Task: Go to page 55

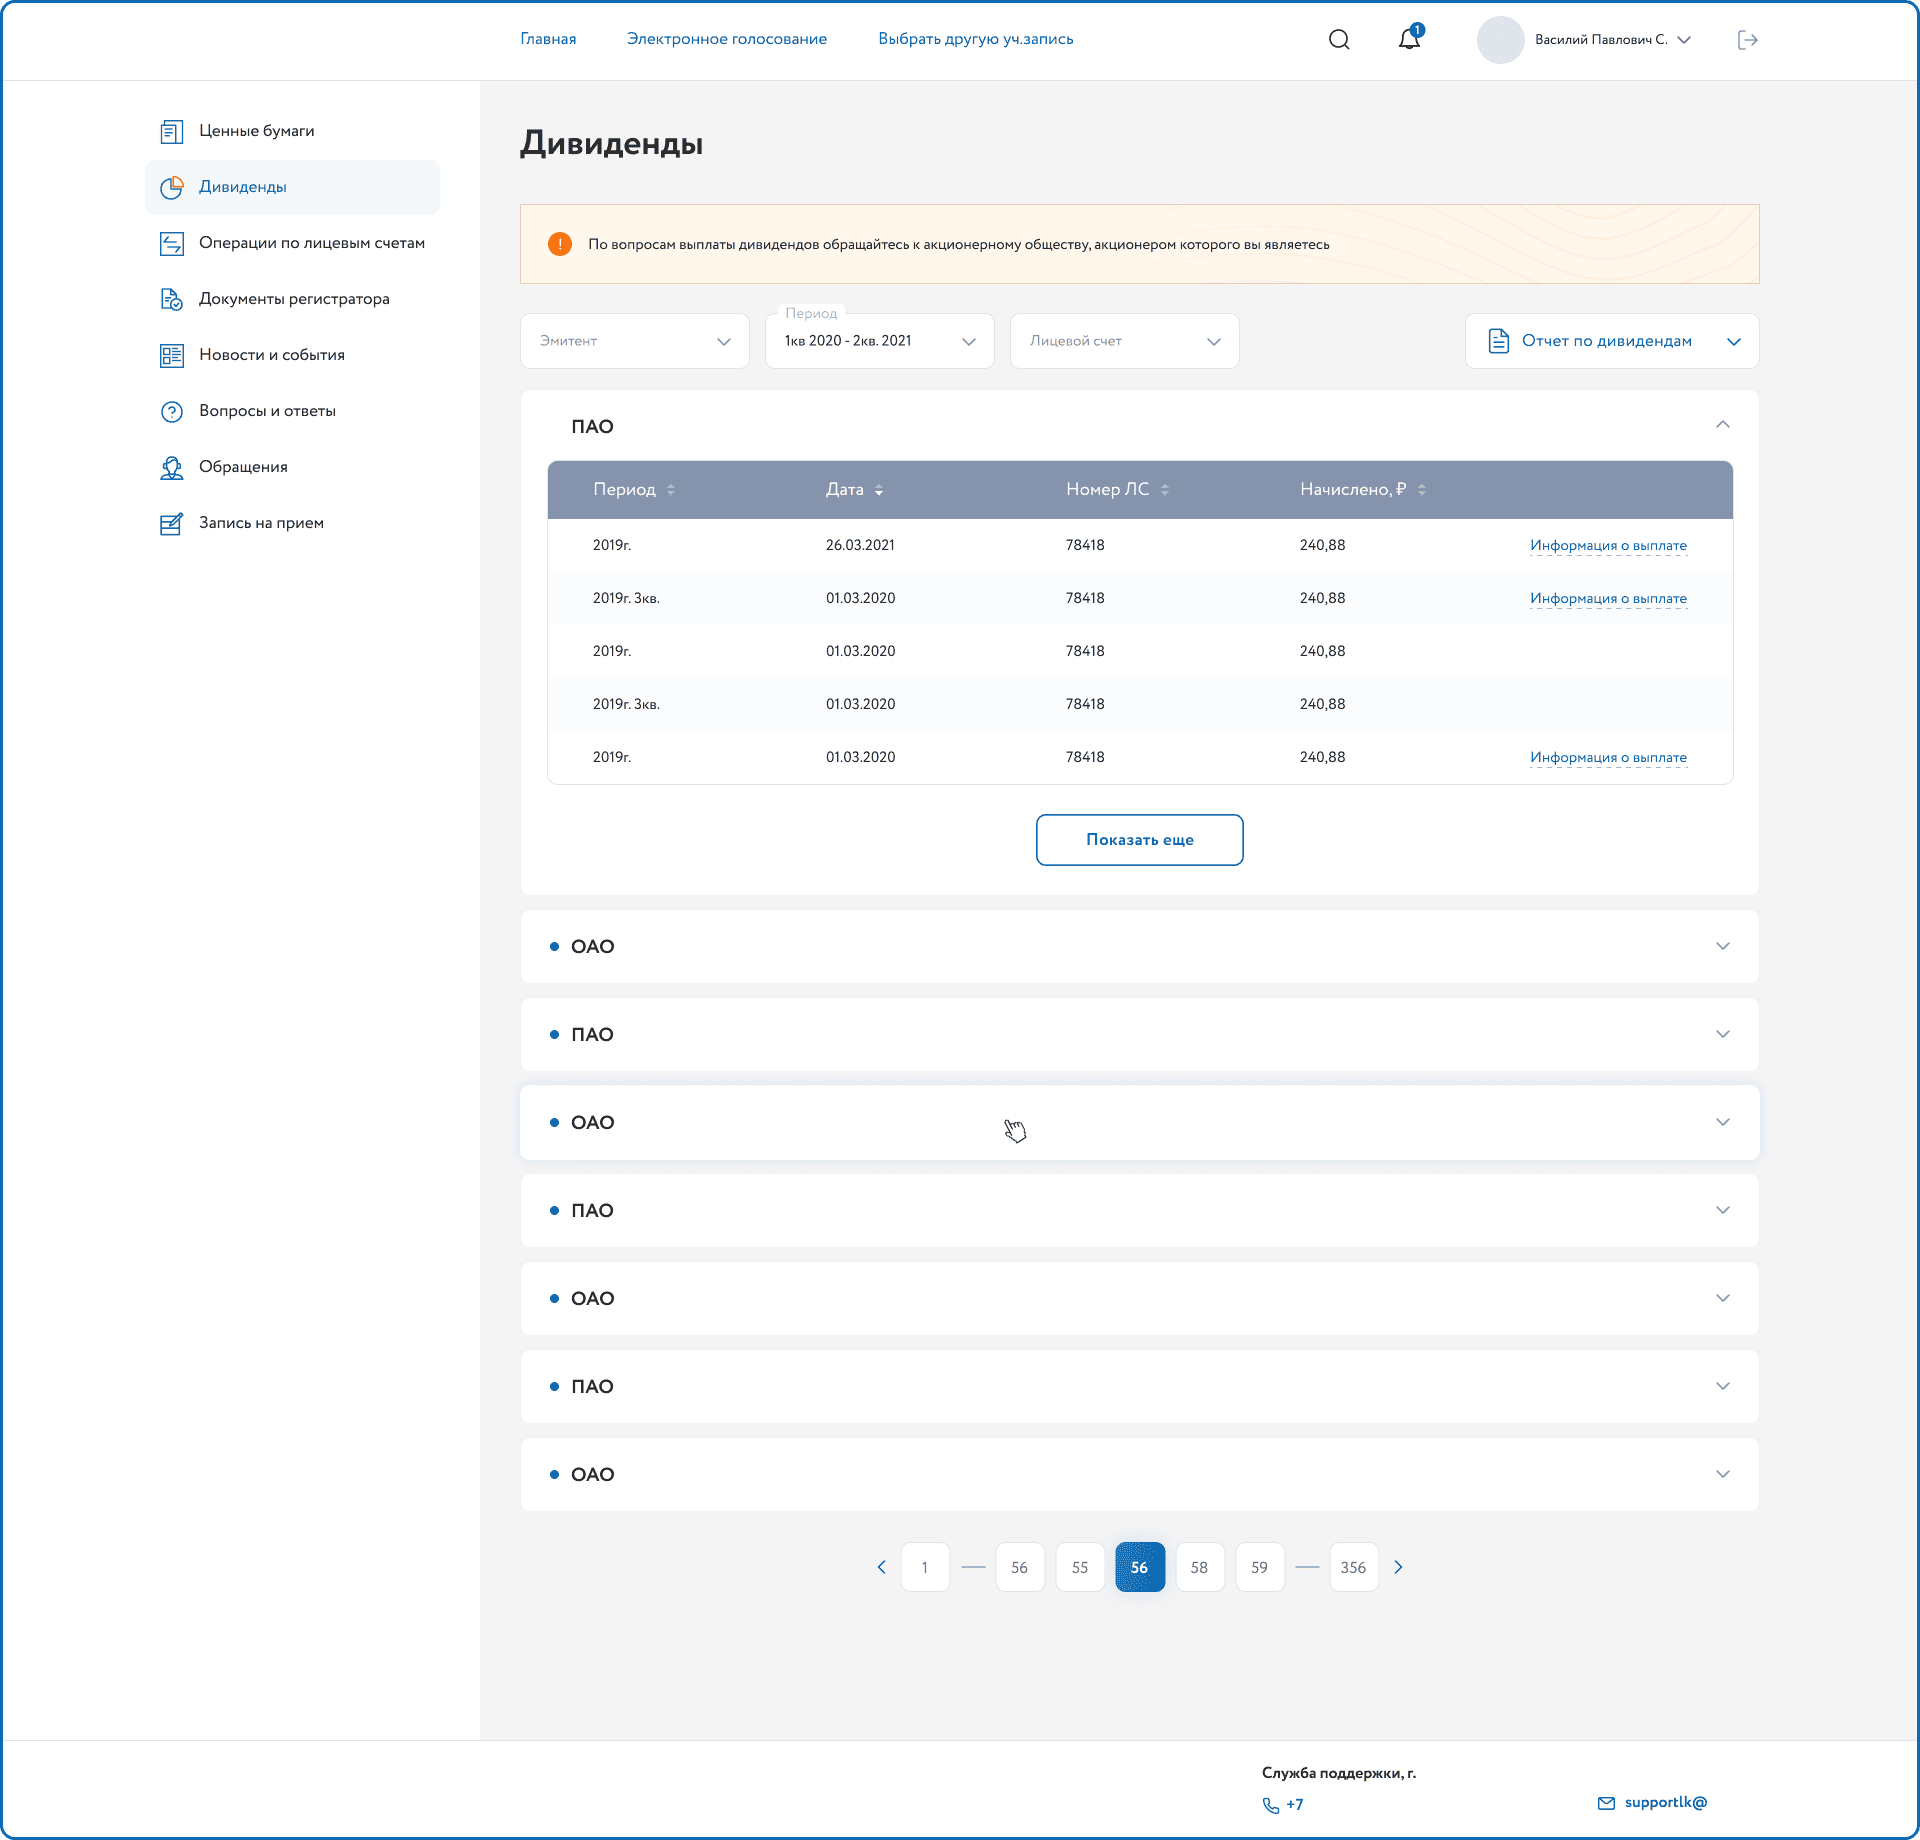Action: click(1080, 1567)
